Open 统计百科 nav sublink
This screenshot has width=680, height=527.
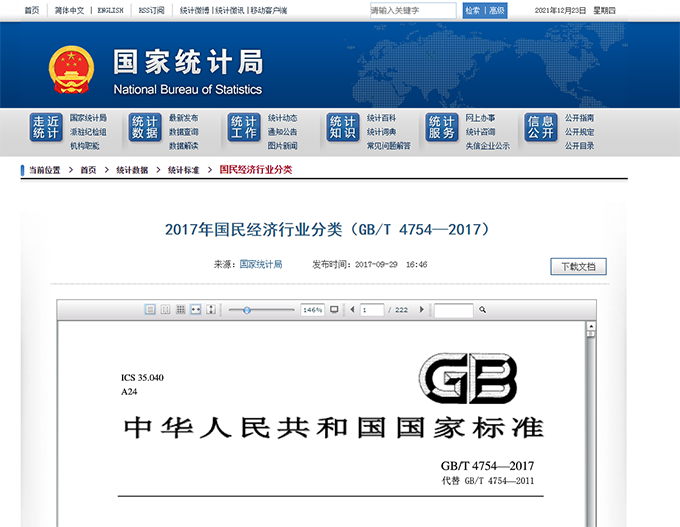(381, 118)
